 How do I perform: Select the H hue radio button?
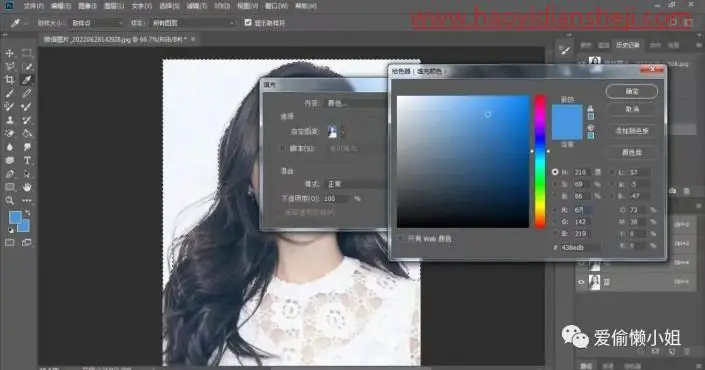click(x=555, y=172)
